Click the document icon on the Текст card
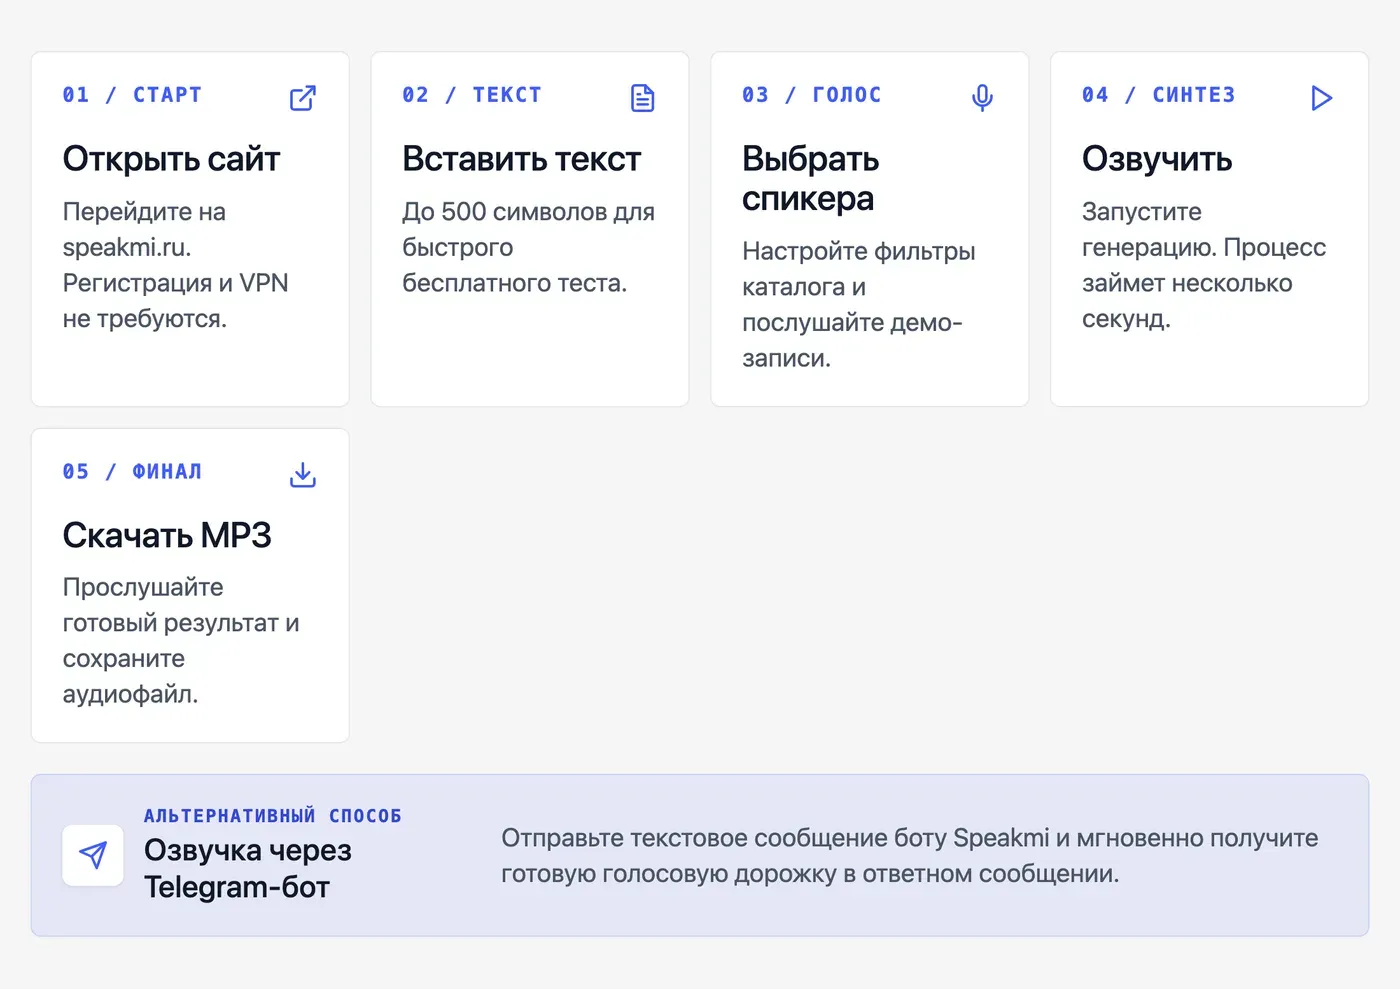 pyautogui.click(x=643, y=98)
